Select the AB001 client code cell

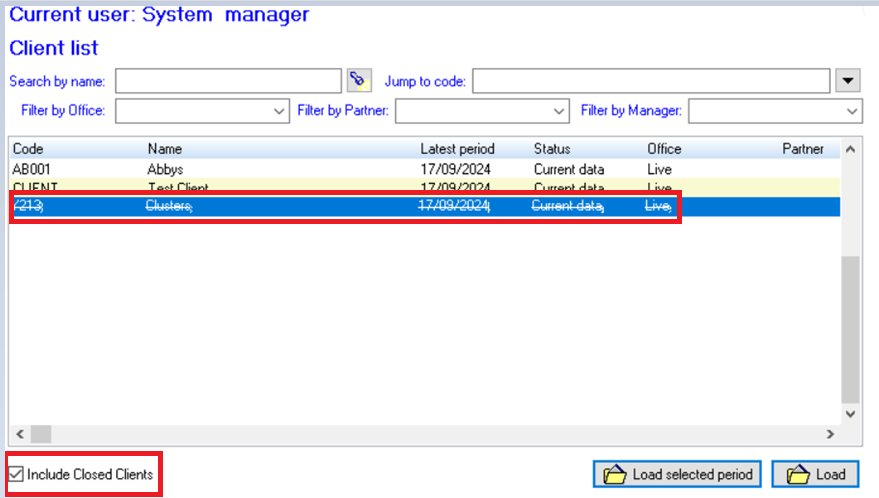click(x=31, y=169)
